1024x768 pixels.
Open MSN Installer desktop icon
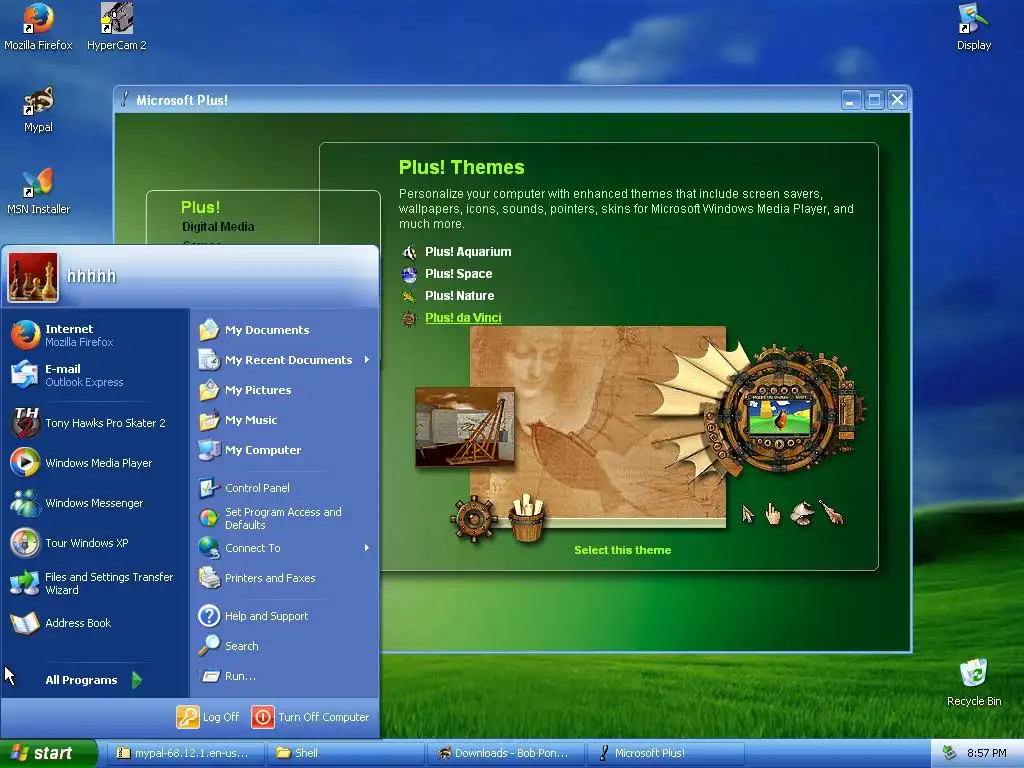point(38,191)
